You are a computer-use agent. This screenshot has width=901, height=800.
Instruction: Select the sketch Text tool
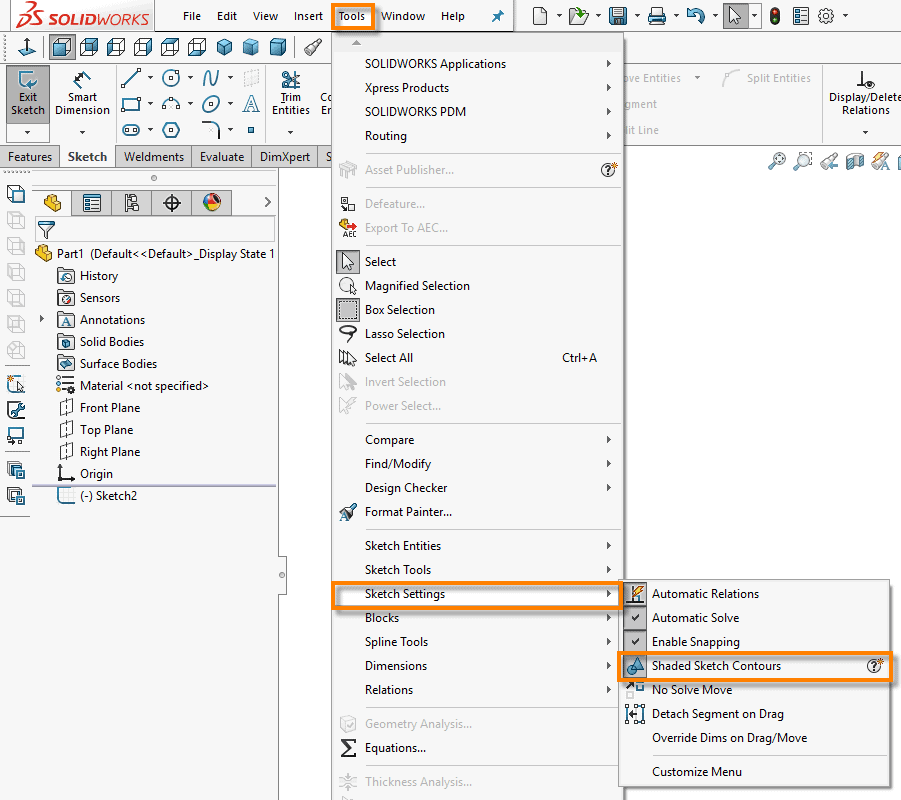click(251, 104)
